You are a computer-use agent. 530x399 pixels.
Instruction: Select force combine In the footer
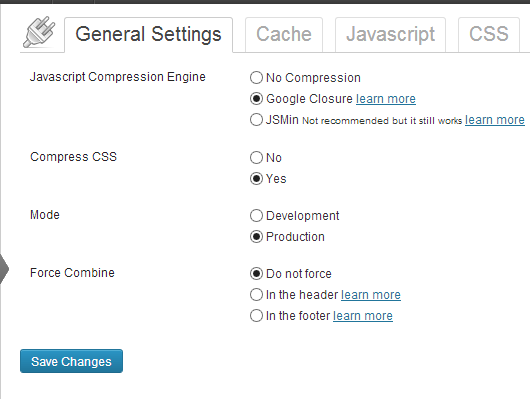tap(256, 316)
